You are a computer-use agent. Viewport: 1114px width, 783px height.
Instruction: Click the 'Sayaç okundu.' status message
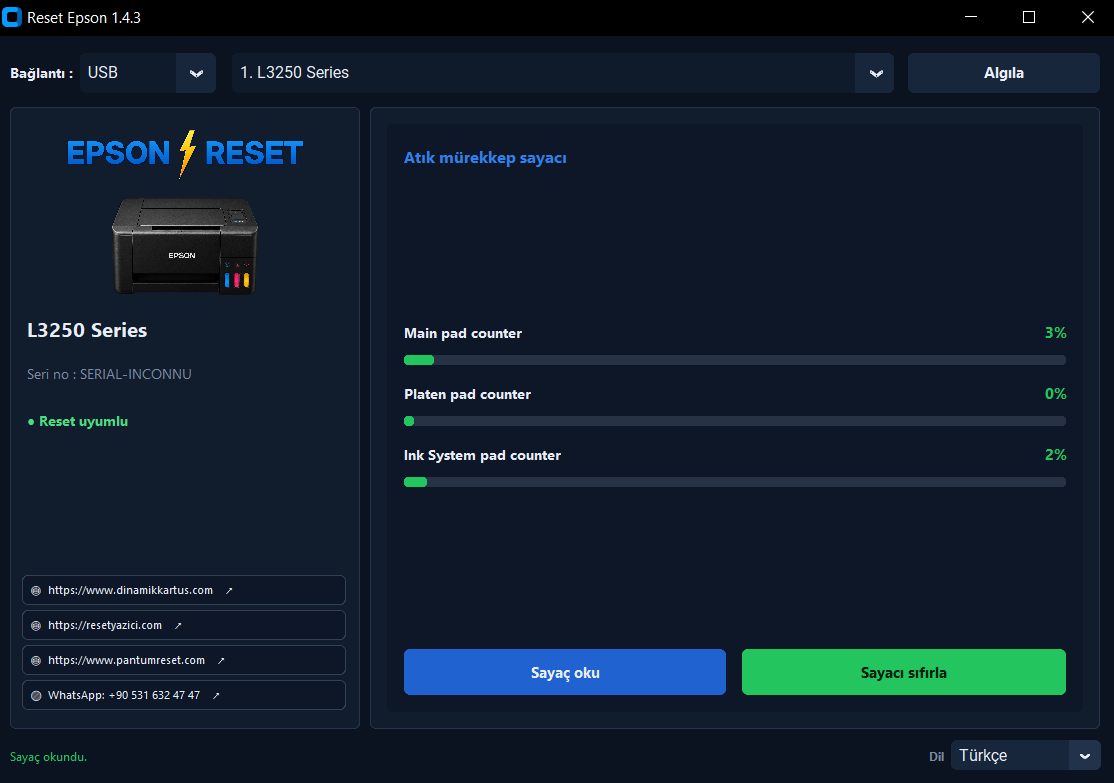48,757
